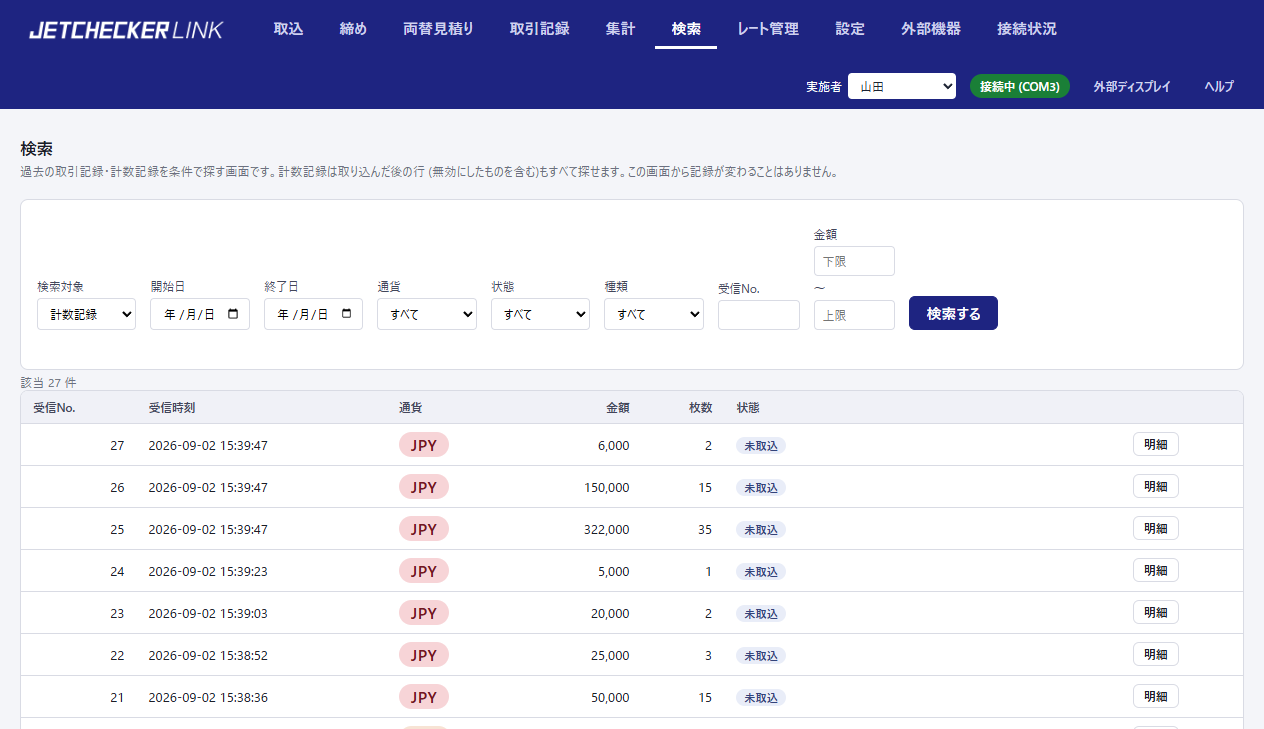This screenshot has height=729, width=1264.
Task: Open the レート管理 tab
Action: 768,29
